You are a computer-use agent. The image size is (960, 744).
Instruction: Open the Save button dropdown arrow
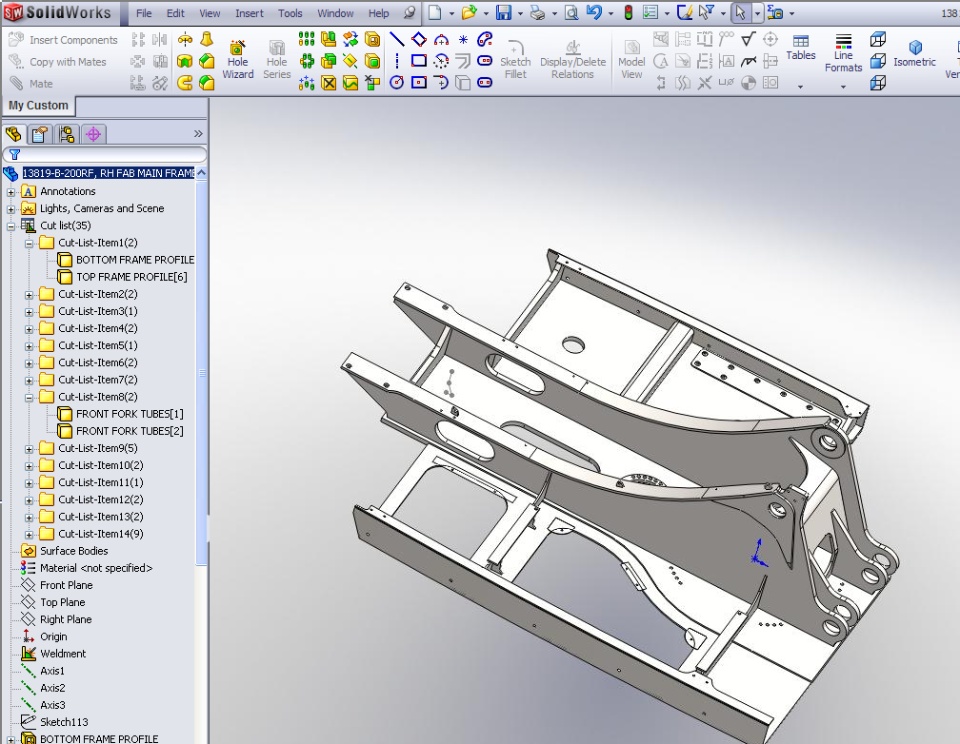click(519, 13)
